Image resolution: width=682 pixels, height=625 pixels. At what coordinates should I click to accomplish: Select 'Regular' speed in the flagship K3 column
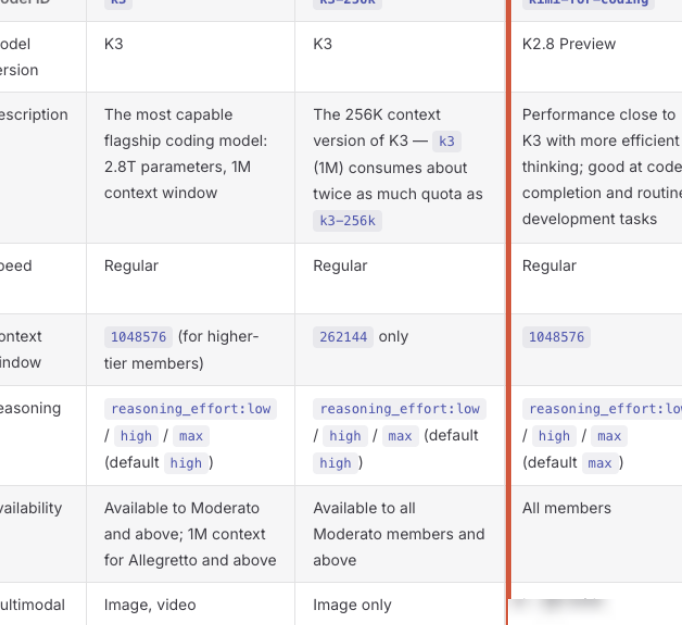(131, 266)
